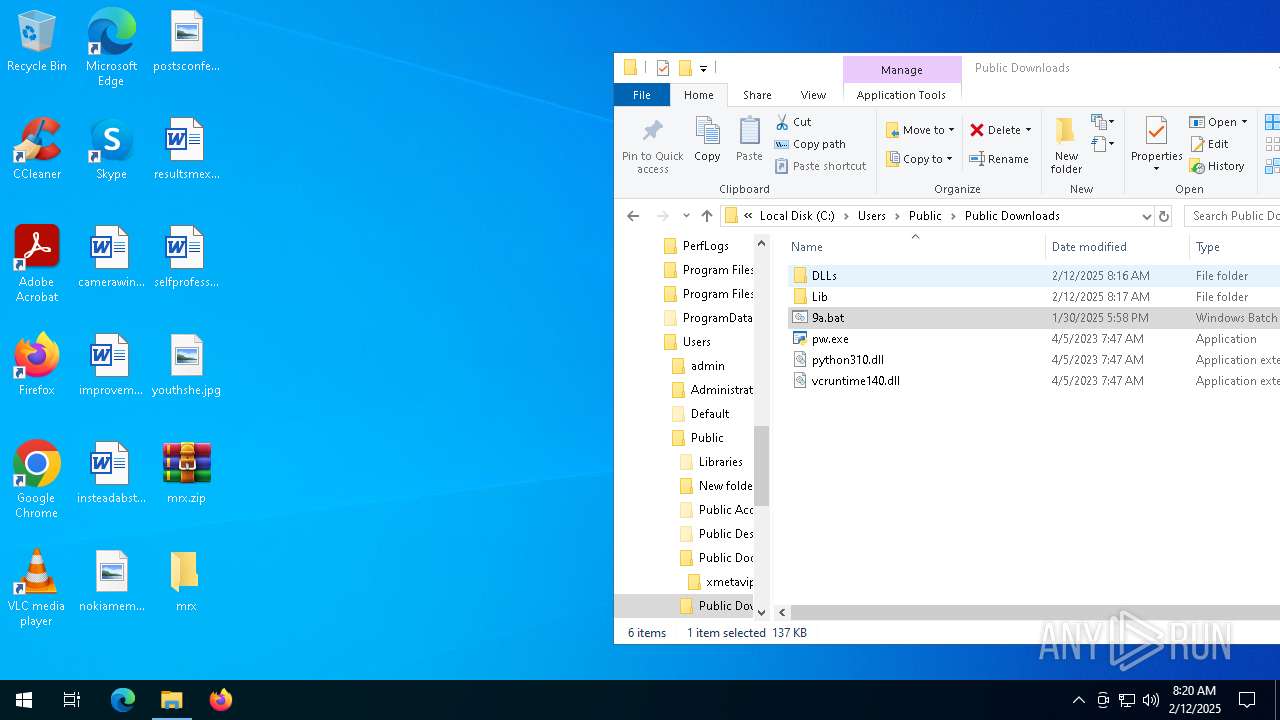Open the notification center icon

[x=1247, y=700]
